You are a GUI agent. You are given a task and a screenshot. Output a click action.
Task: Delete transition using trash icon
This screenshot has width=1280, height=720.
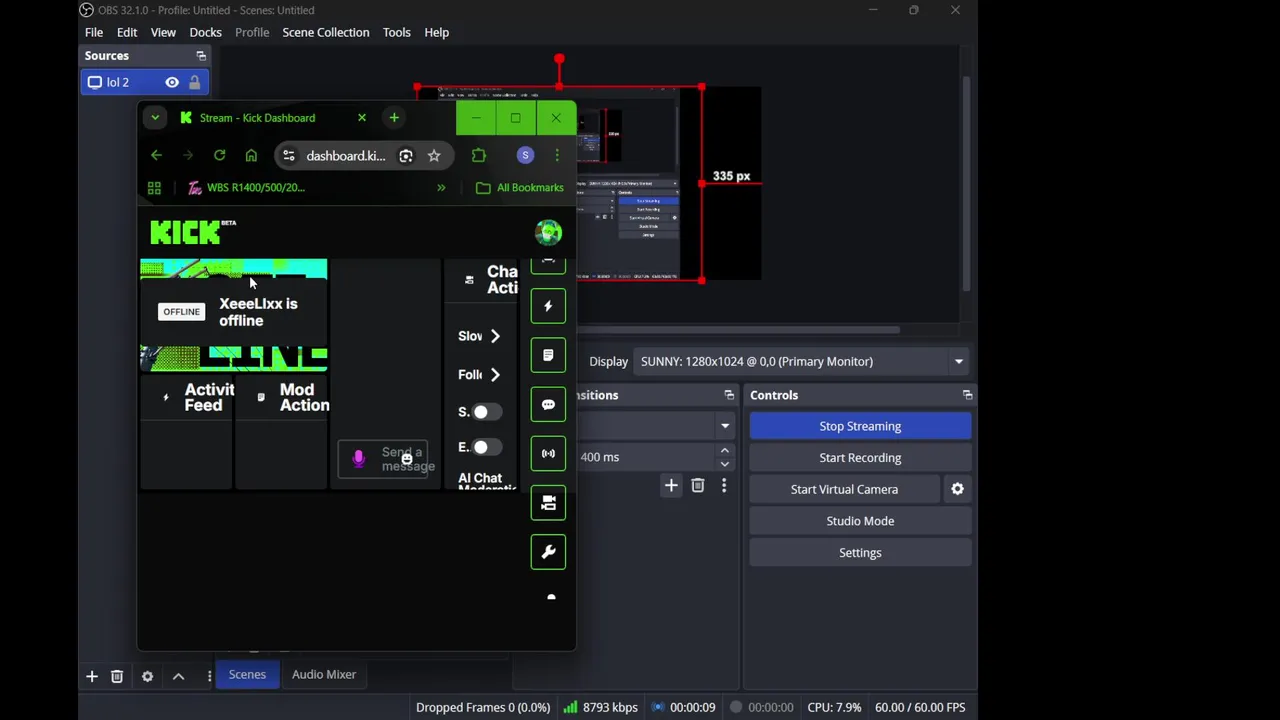coord(698,486)
